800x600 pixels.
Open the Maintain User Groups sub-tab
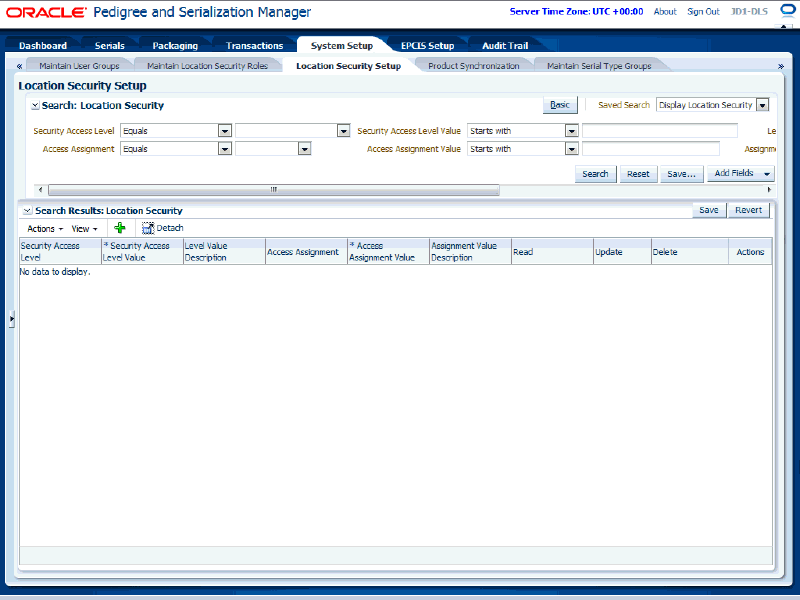coord(79,66)
